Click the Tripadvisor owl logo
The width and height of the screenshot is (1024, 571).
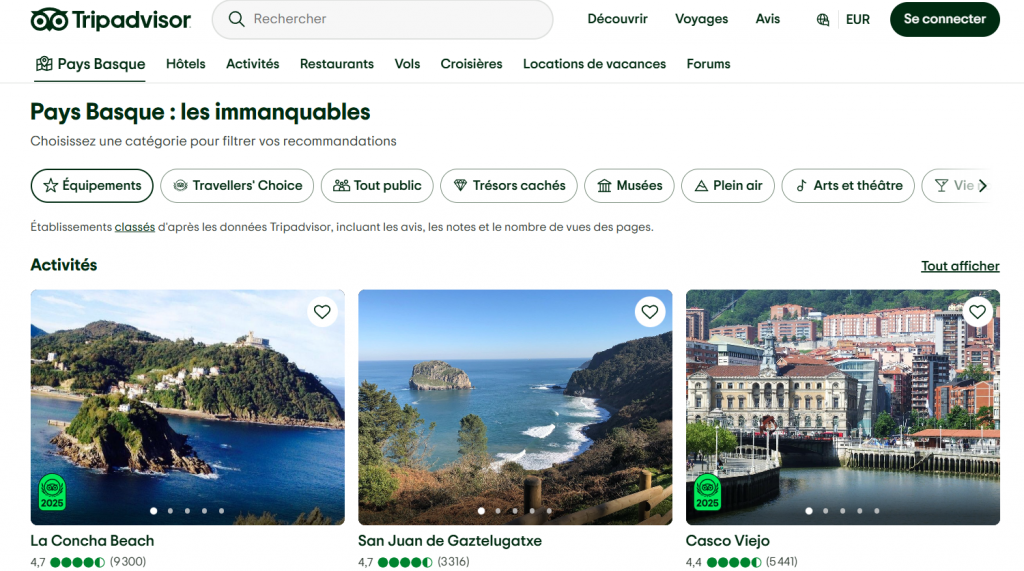pos(49,20)
